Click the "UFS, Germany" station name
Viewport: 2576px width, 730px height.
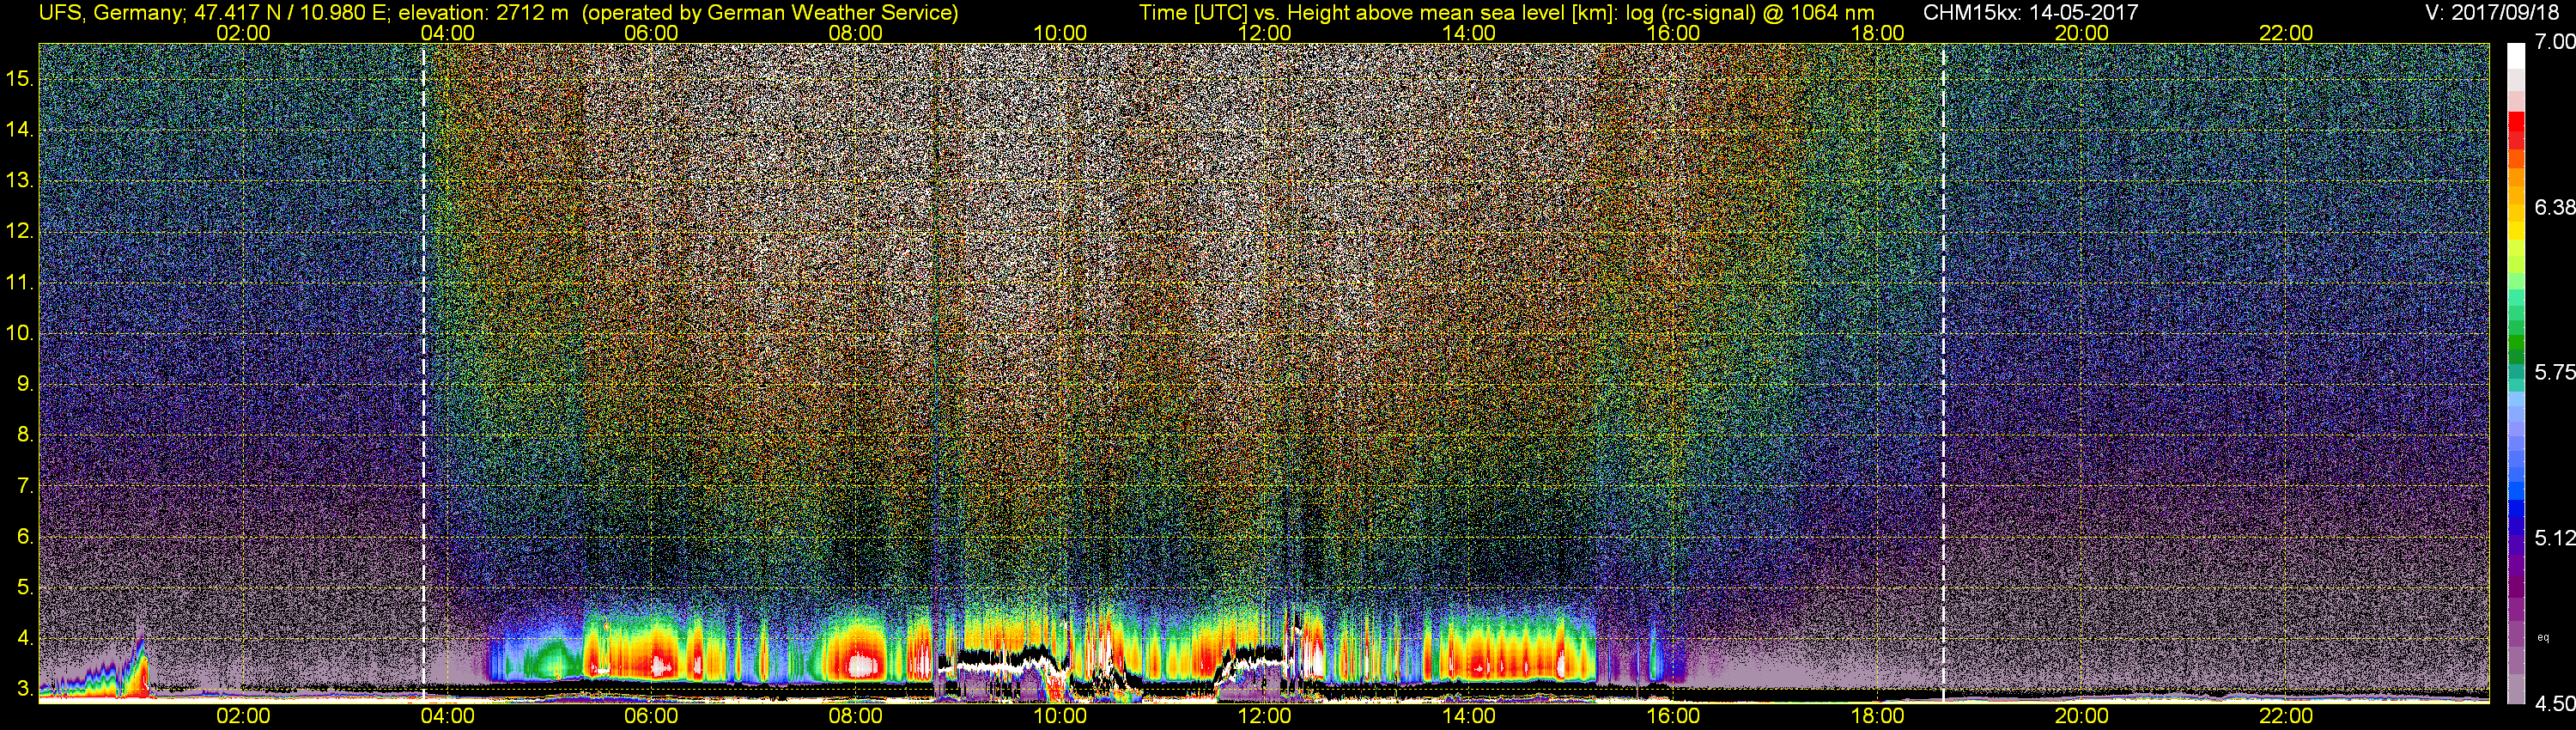pos(110,12)
